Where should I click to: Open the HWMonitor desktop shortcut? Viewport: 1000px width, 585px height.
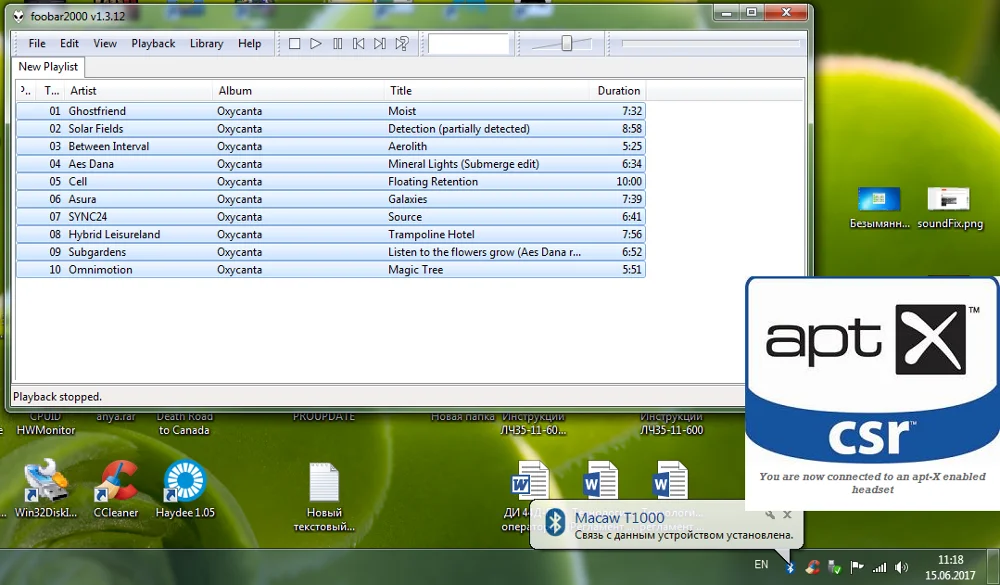tap(45, 424)
